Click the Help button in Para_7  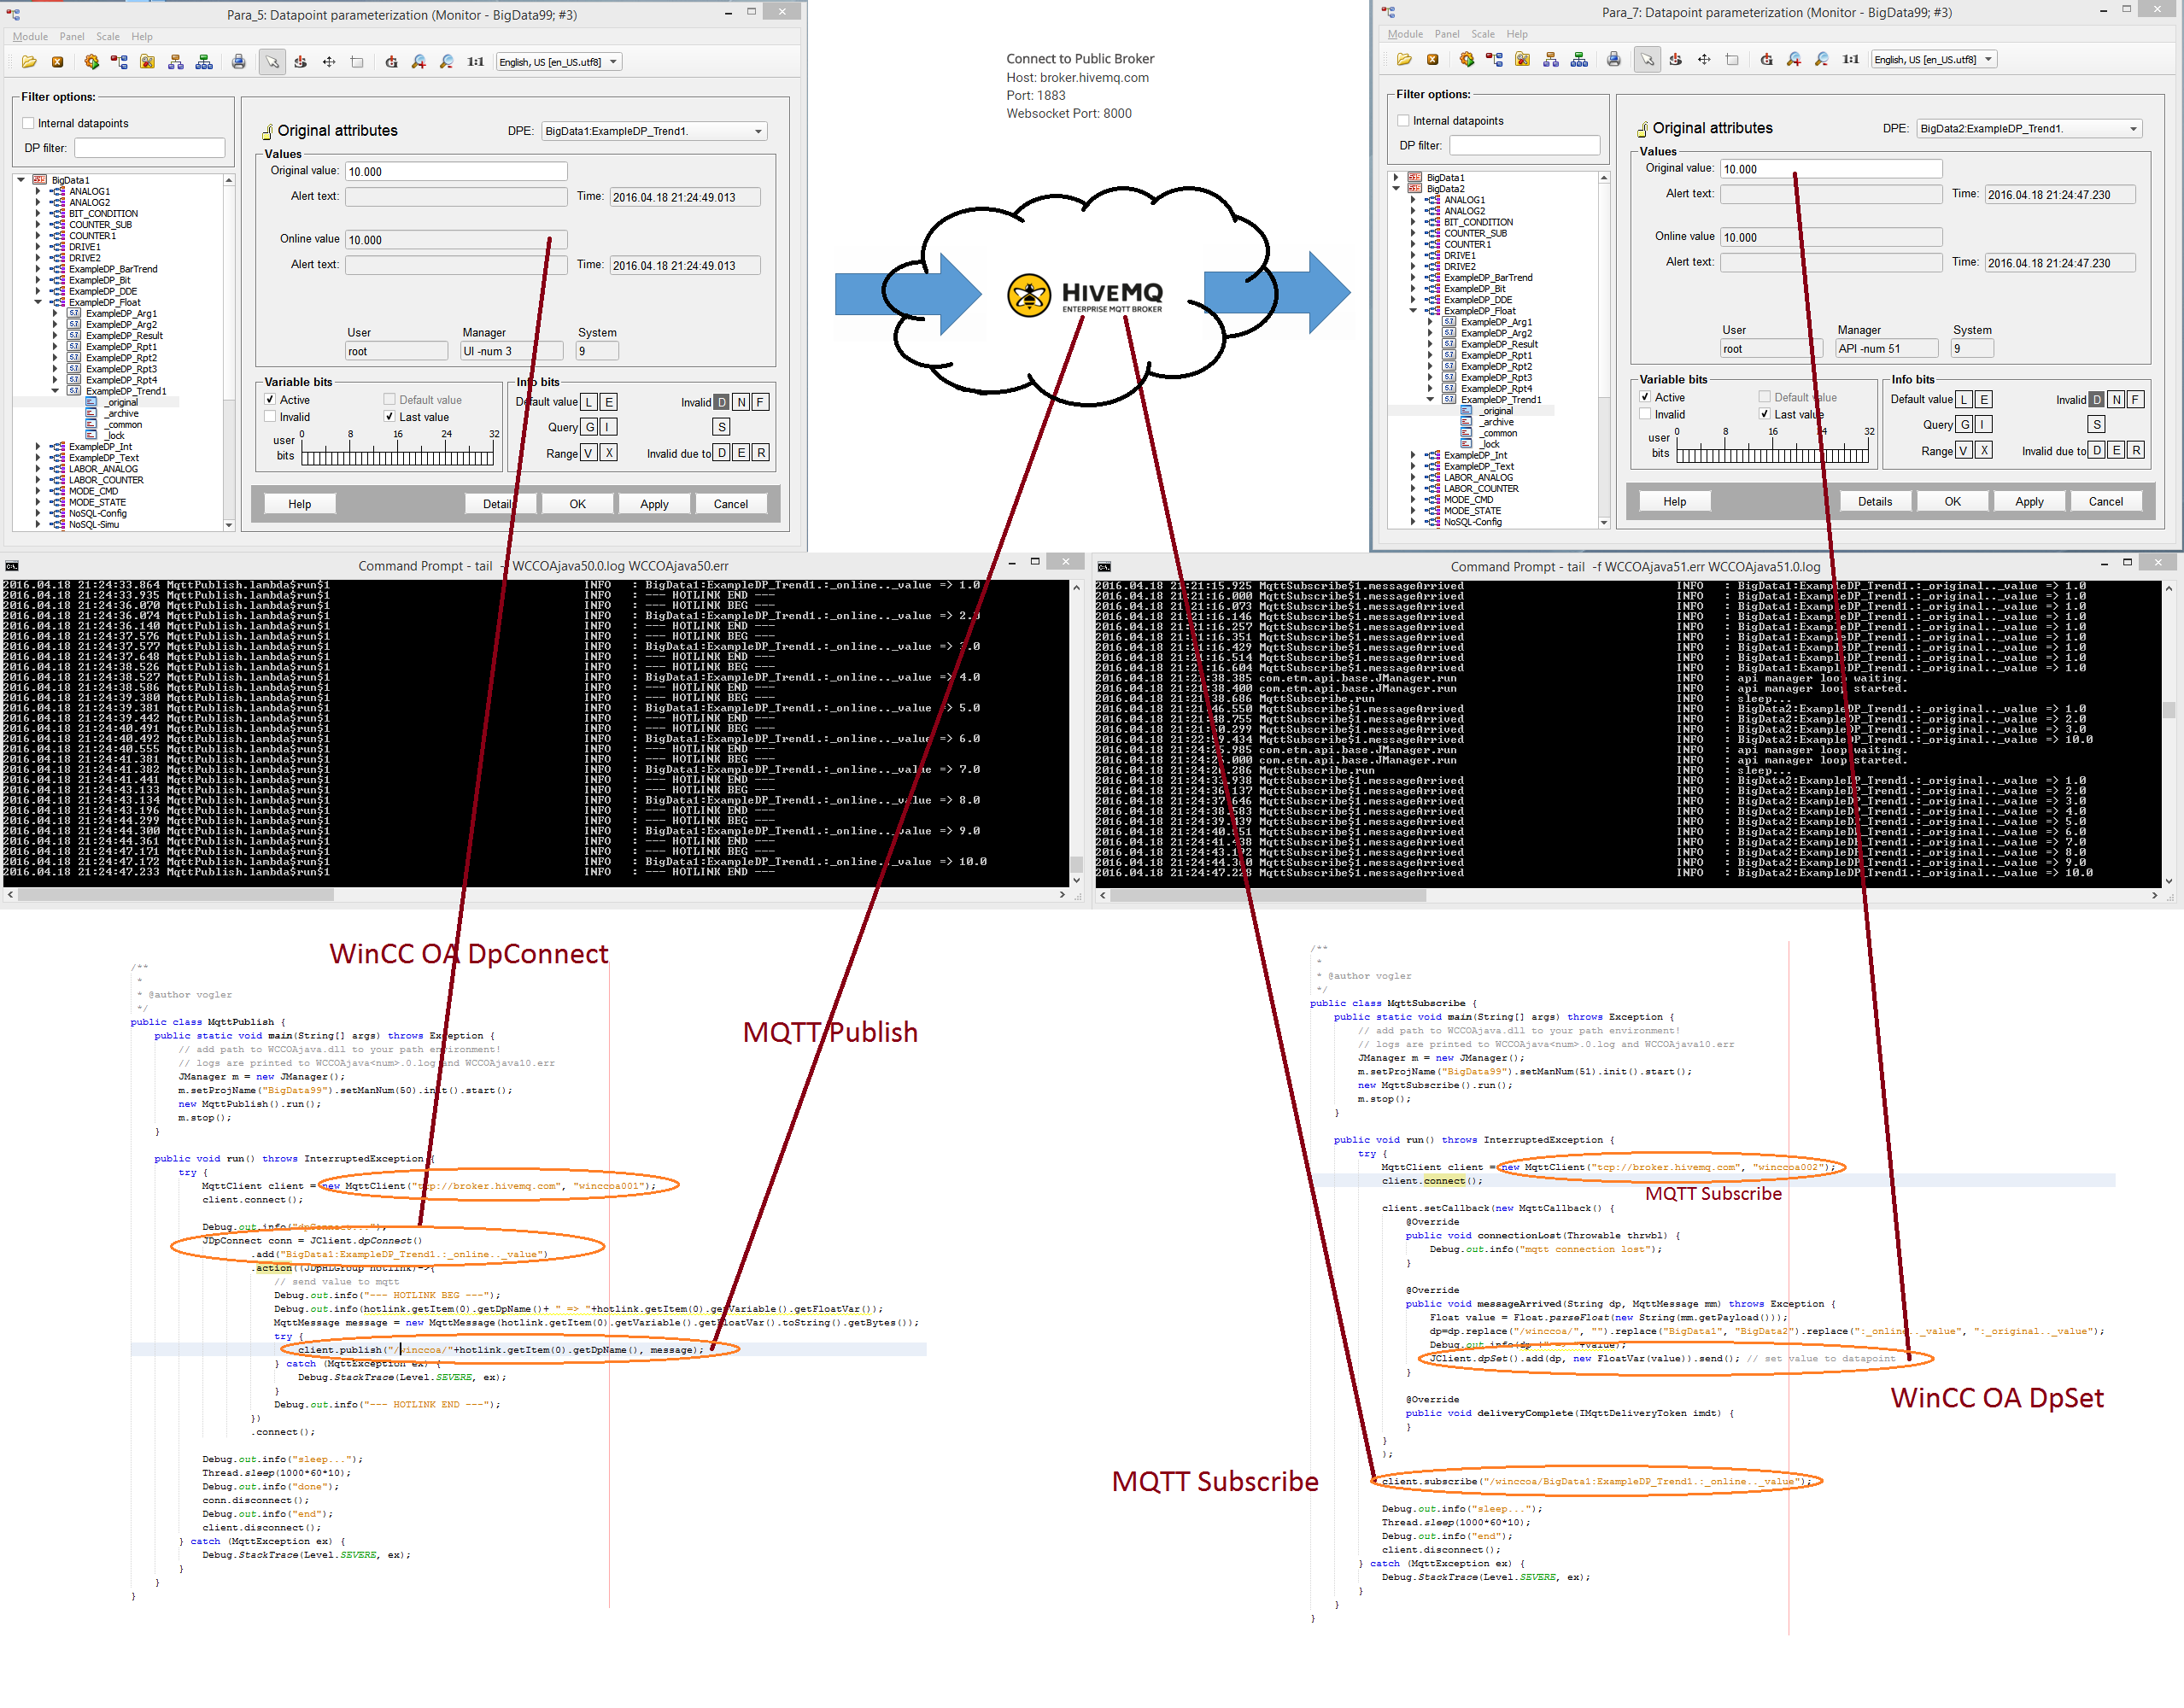[1675, 502]
